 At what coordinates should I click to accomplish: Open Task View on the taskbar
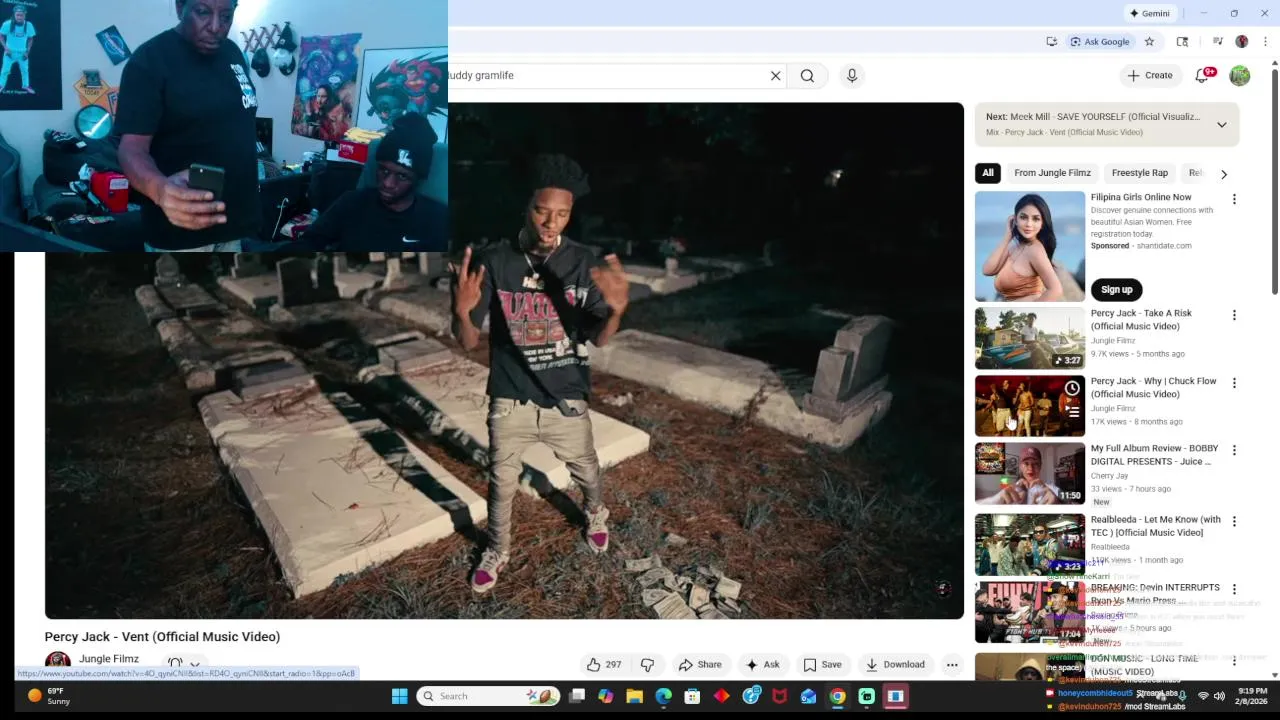click(577, 696)
